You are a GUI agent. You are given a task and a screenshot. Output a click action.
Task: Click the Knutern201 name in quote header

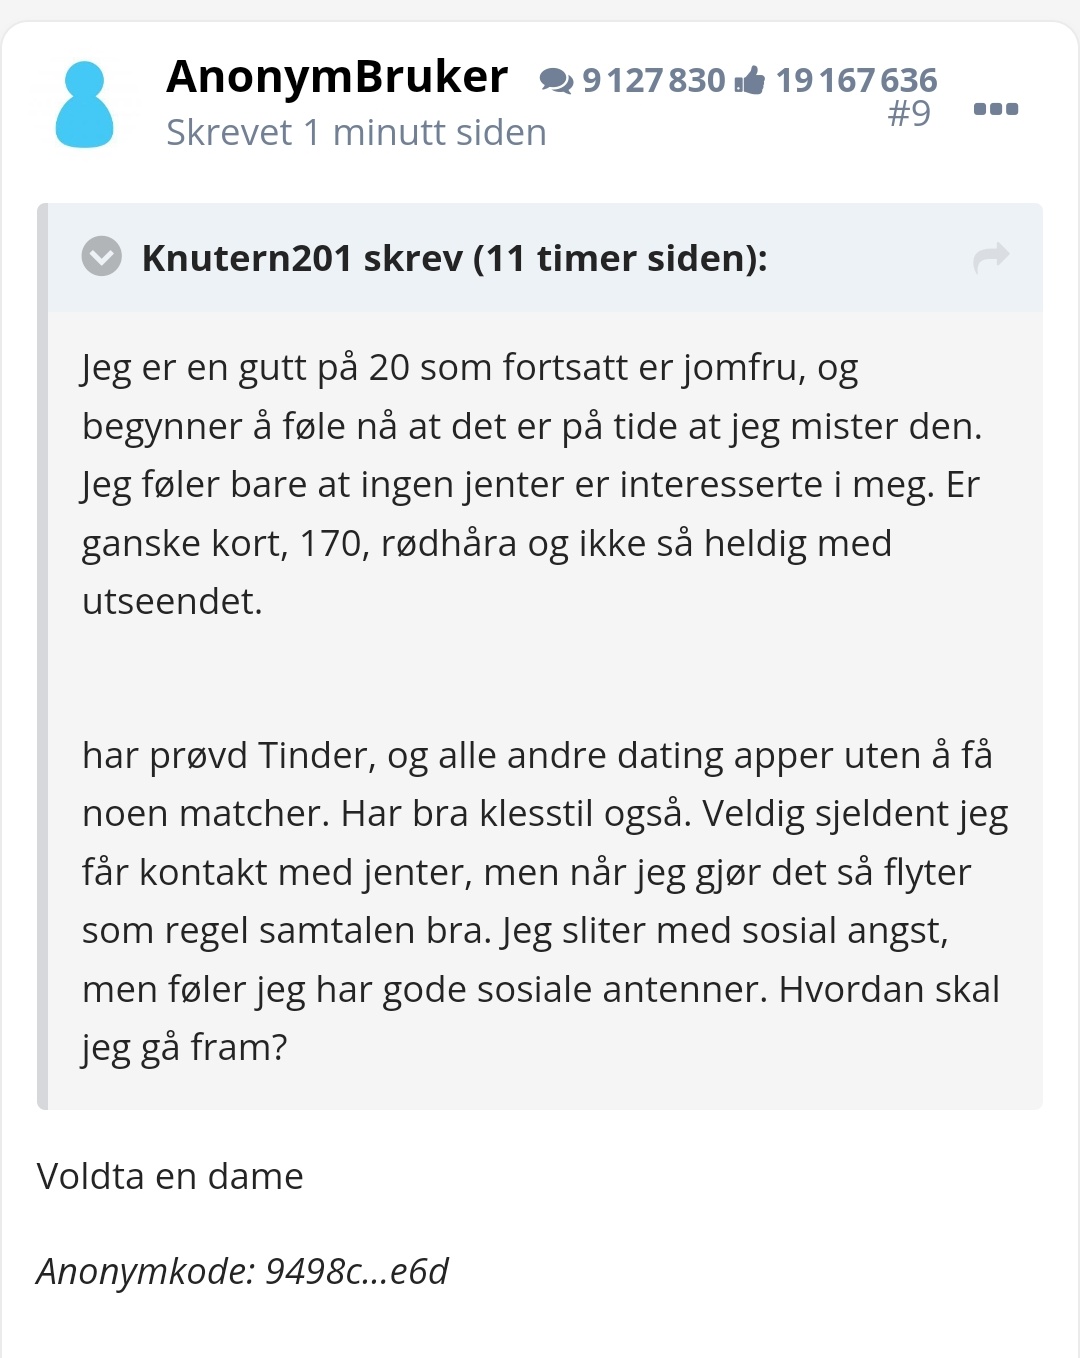[x=247, y=258]
